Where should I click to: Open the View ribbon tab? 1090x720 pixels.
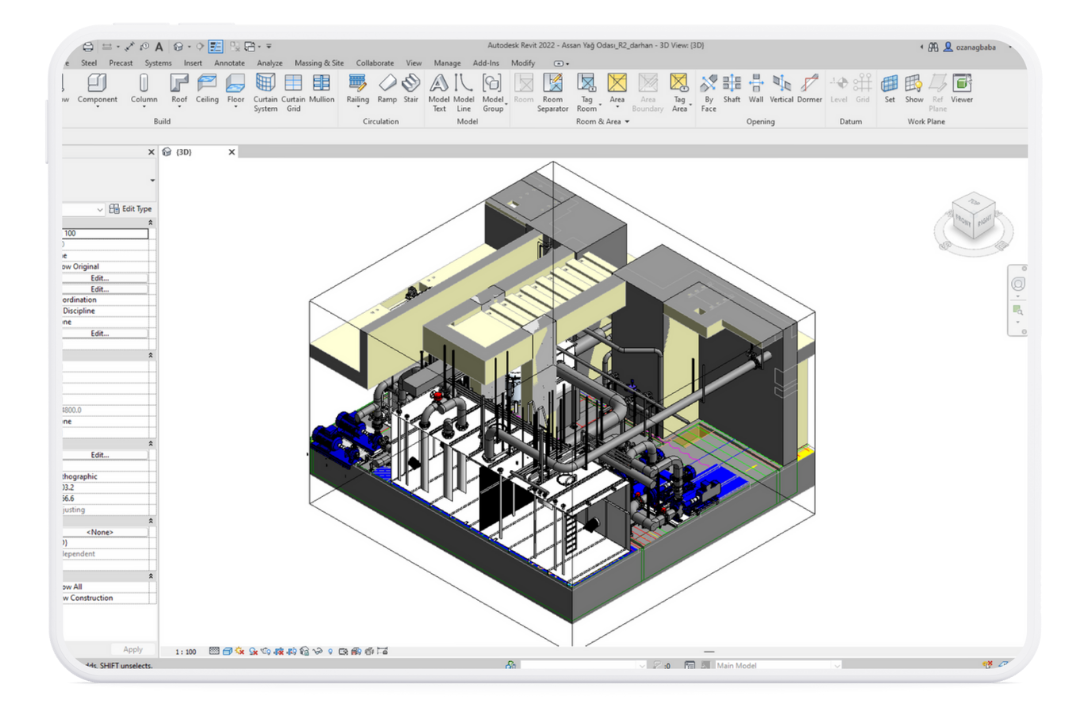pyautogui.click(x=414, y=63)
